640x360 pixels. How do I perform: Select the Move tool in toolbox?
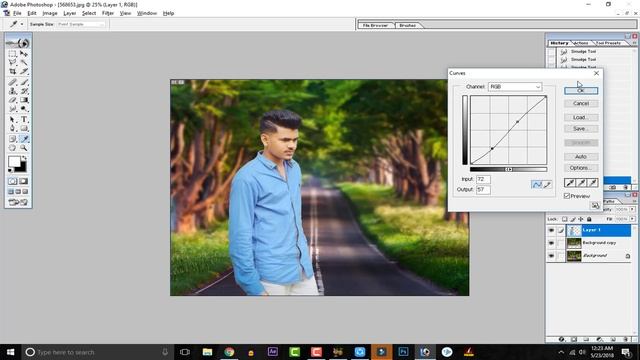coord(24,54)
